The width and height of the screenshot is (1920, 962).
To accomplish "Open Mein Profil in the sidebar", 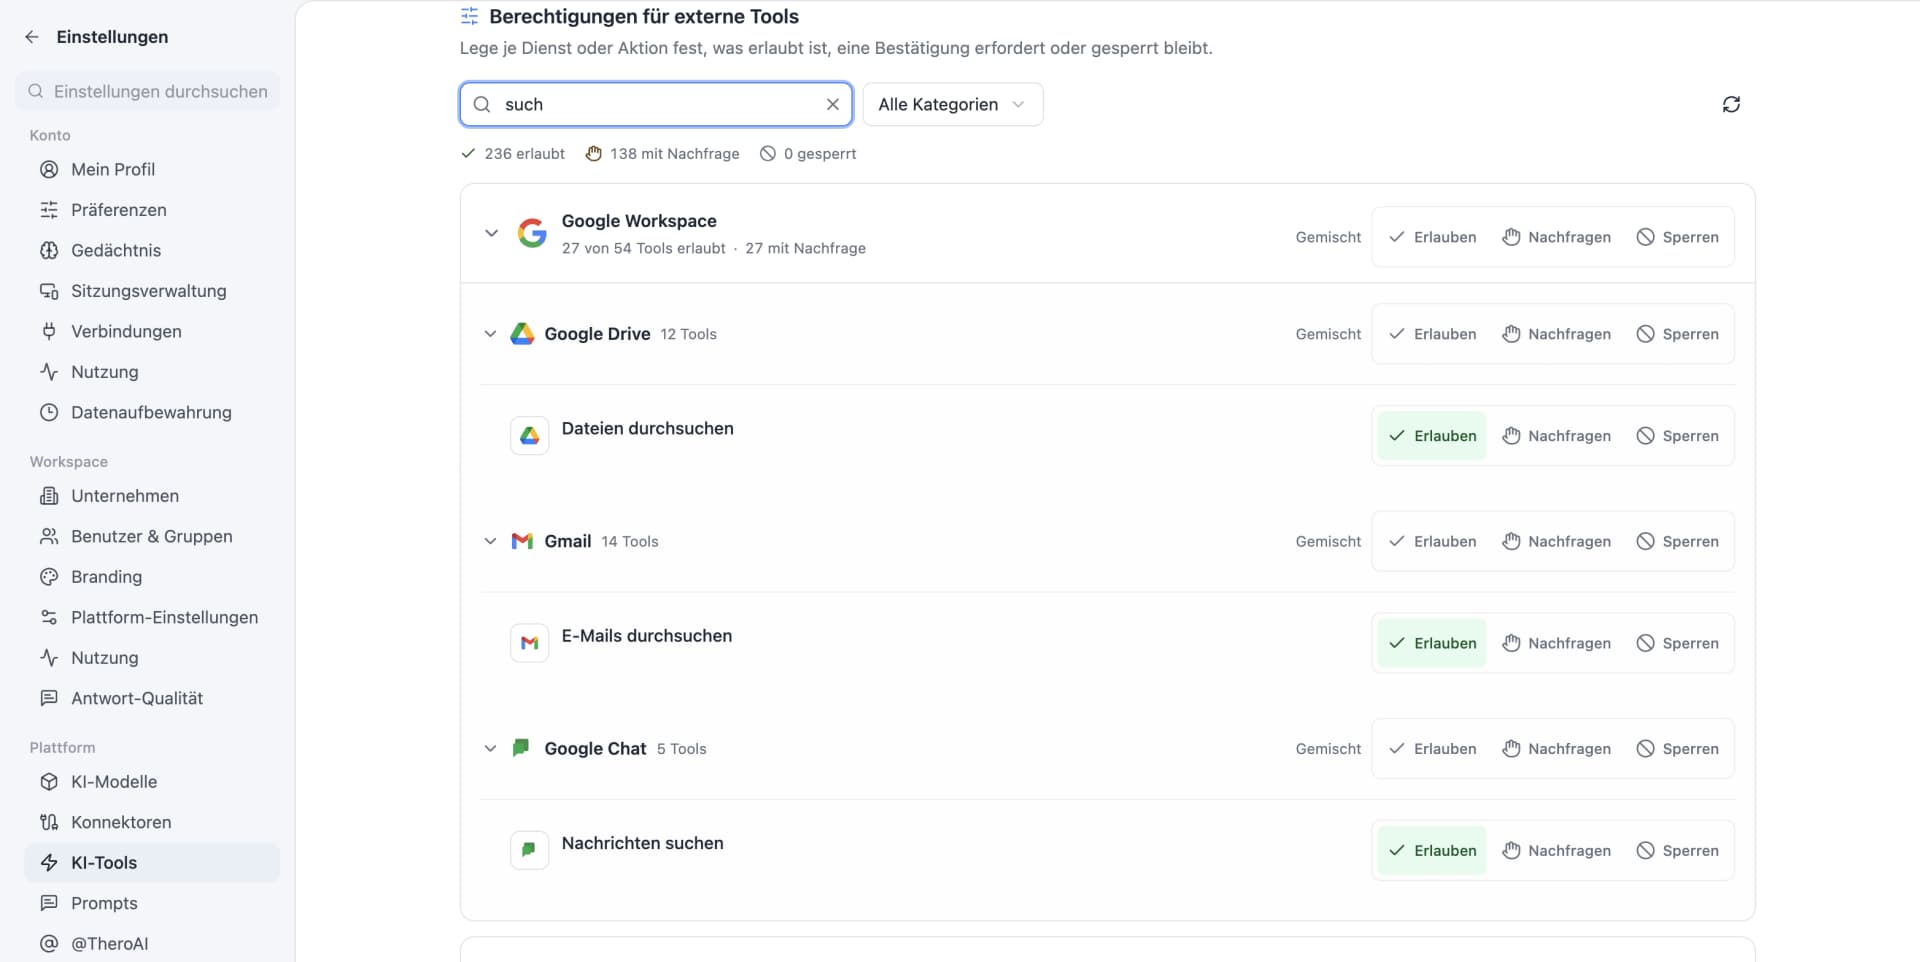I will point(152,169).
